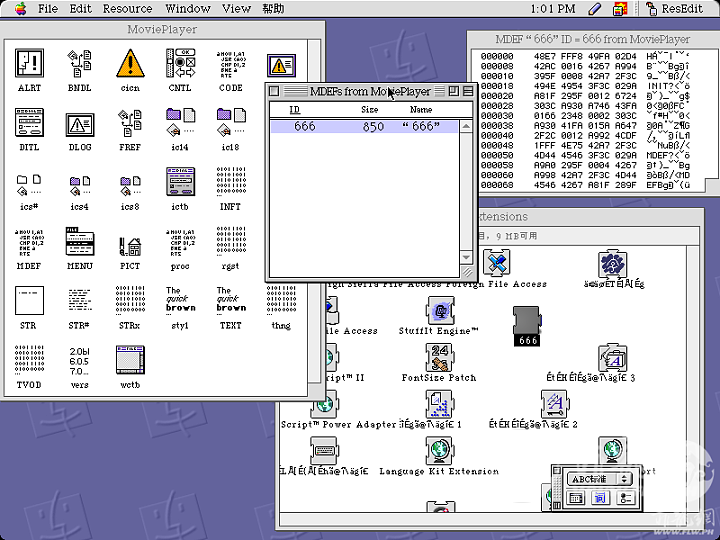Screen dimensions: 720x540
Task: Open the cicn color icon resource
Action: (130, 63)
